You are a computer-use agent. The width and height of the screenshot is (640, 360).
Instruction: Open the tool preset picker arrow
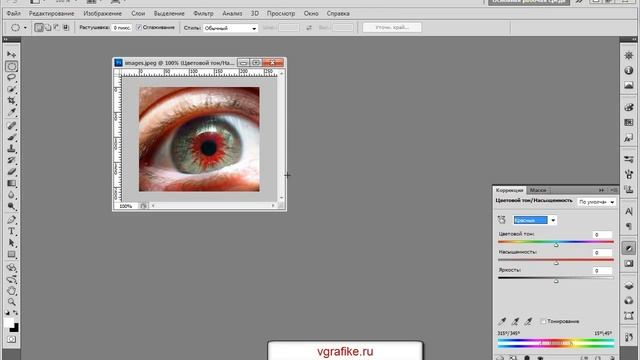25,28
